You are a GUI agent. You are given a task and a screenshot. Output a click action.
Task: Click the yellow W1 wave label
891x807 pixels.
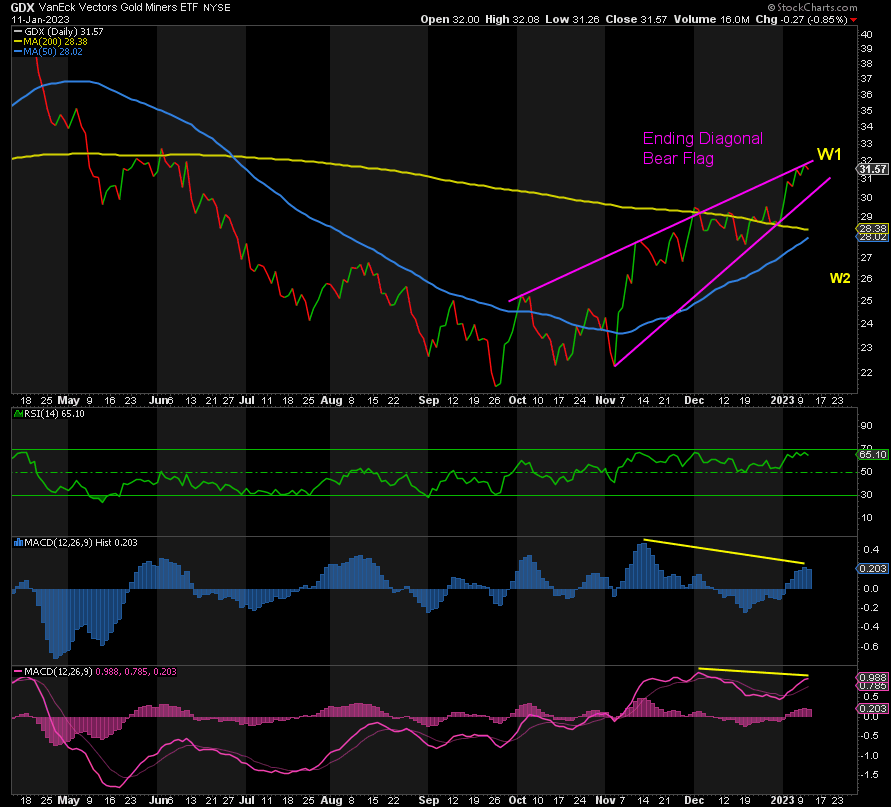click(x=829, y=154)
